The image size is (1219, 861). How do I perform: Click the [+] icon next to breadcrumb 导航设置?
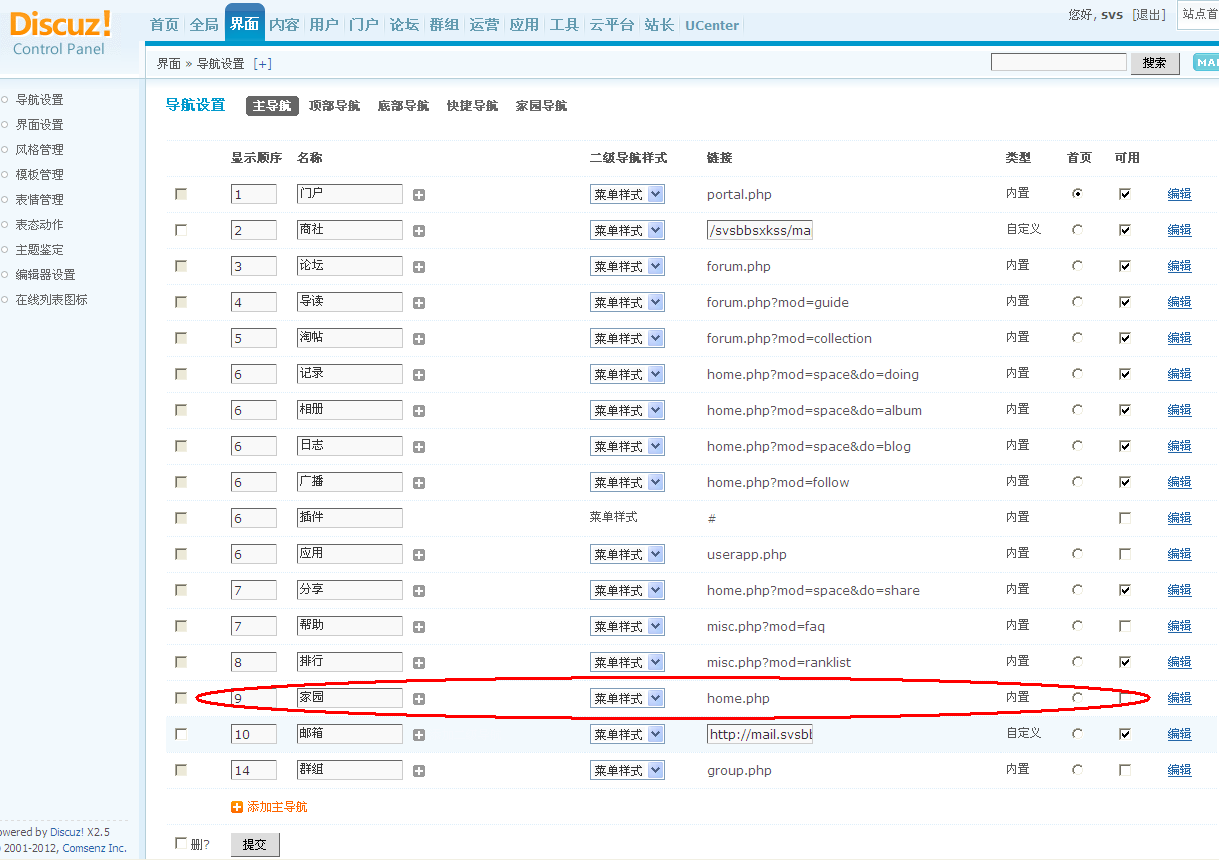263,64
